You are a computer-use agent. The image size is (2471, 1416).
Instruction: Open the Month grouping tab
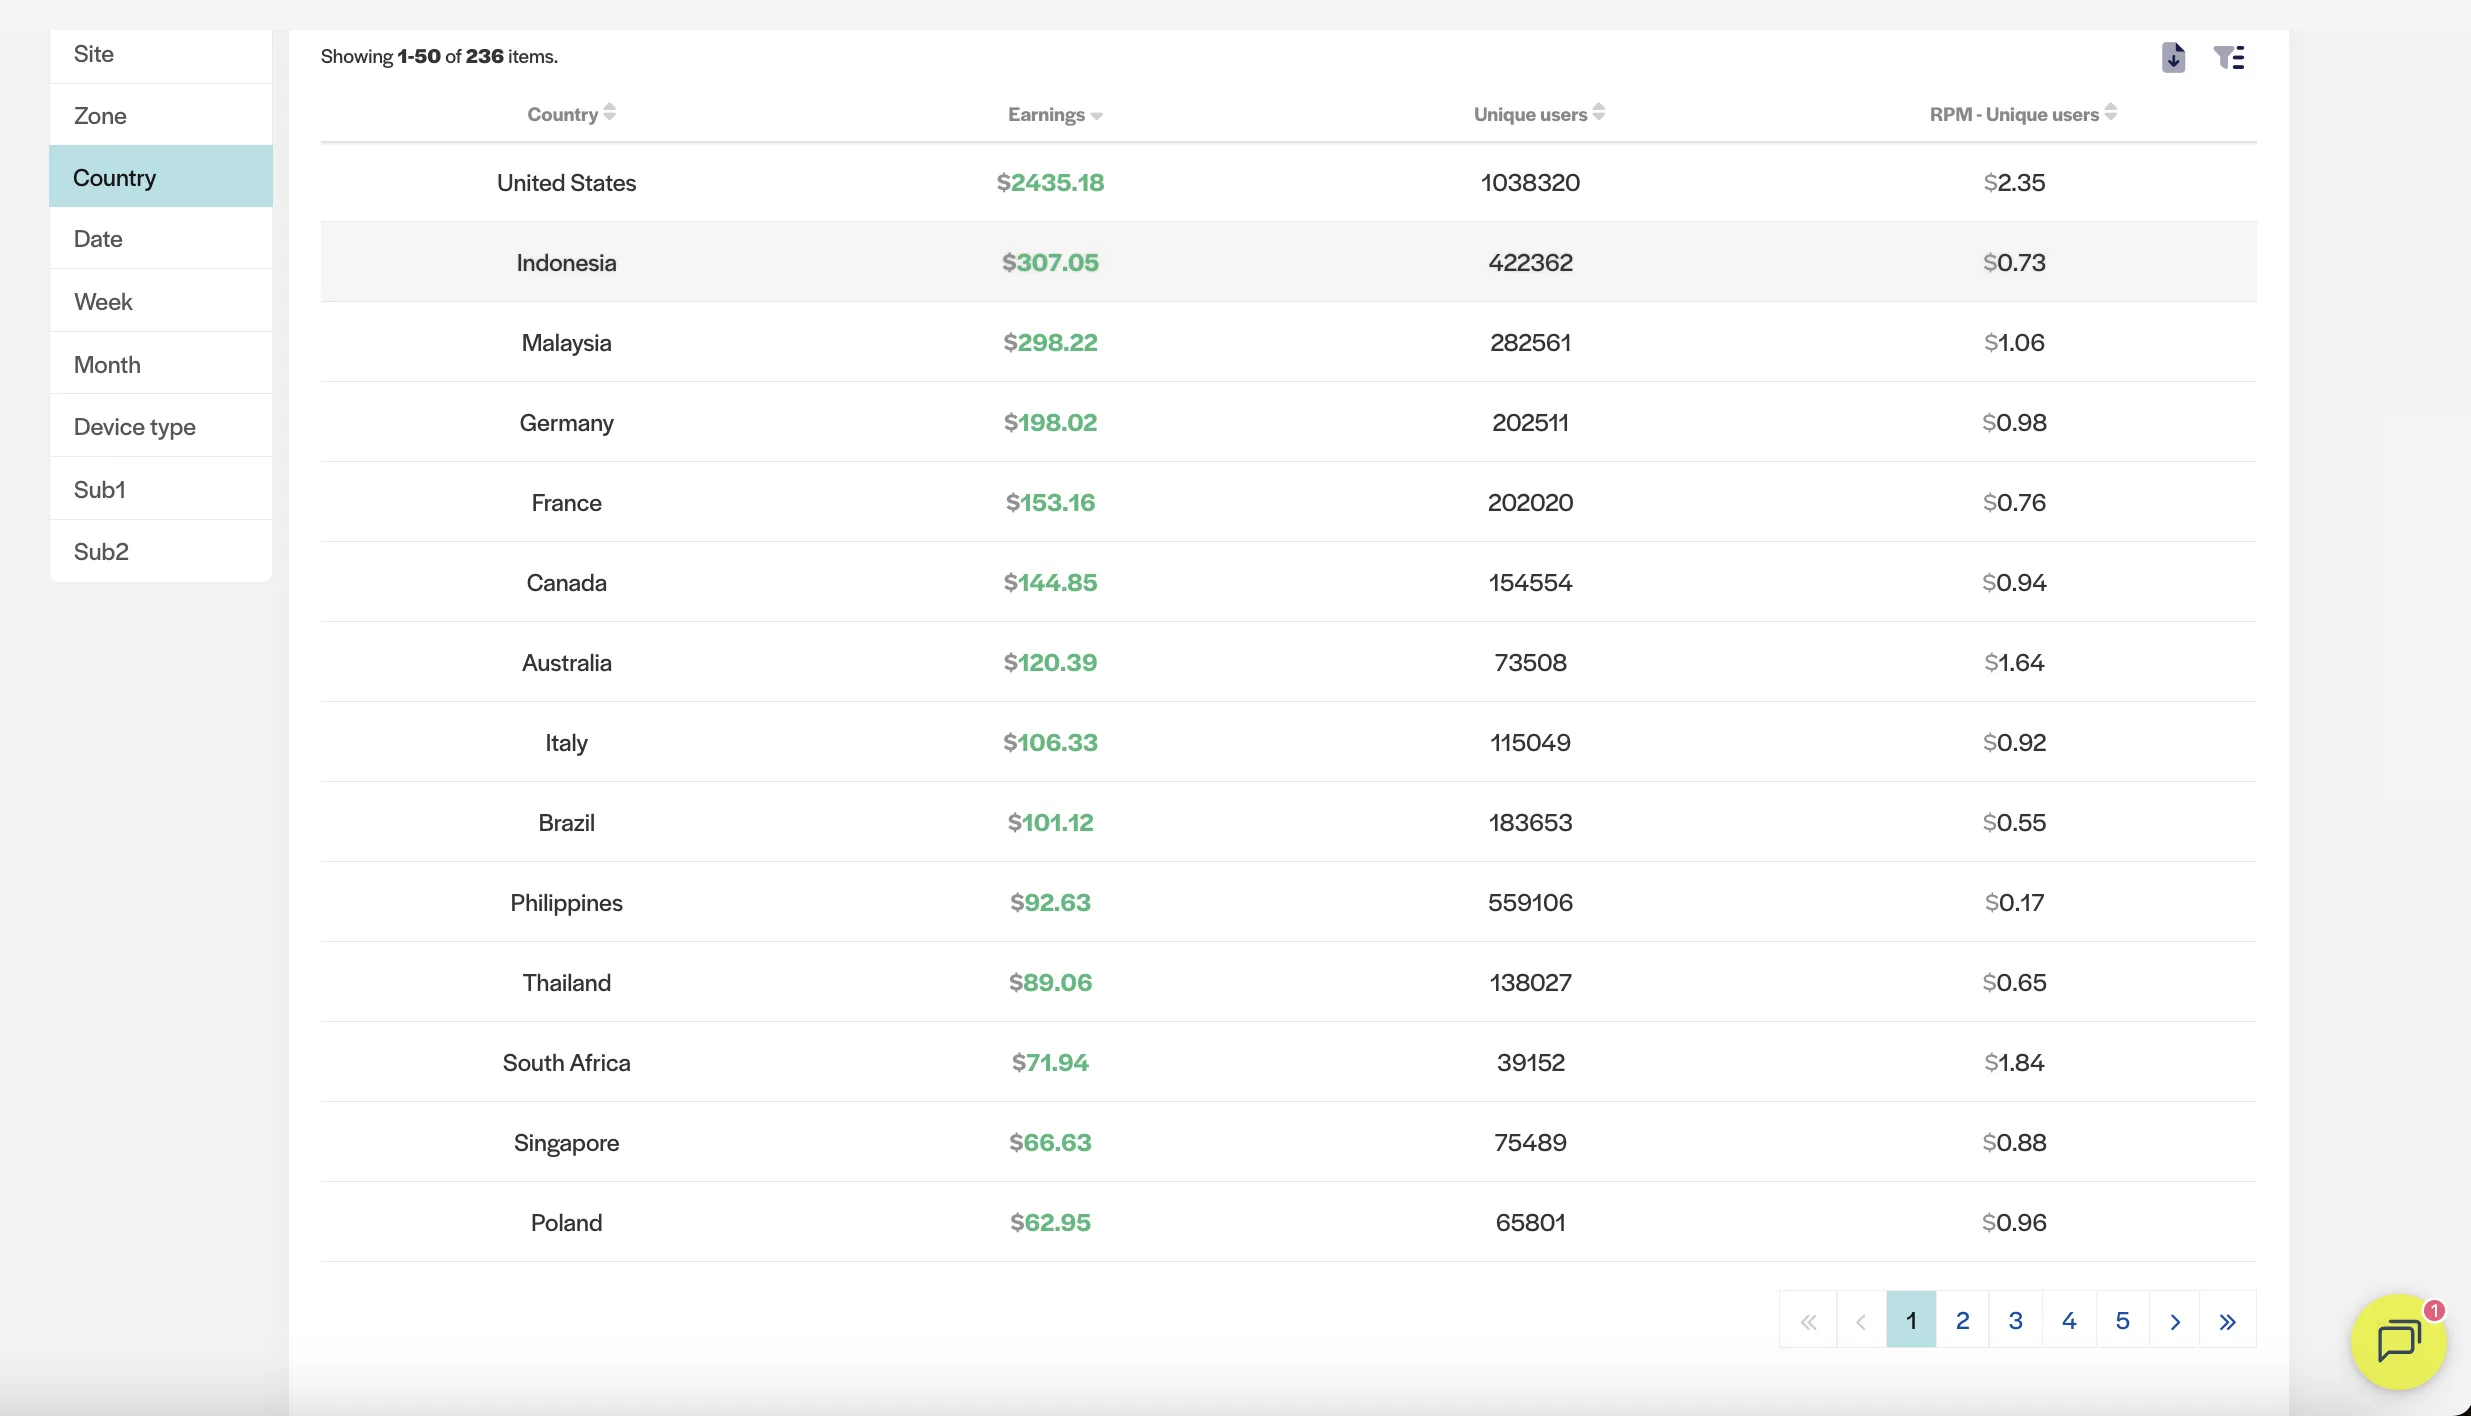pyautogui.click(x=107, y=365)
